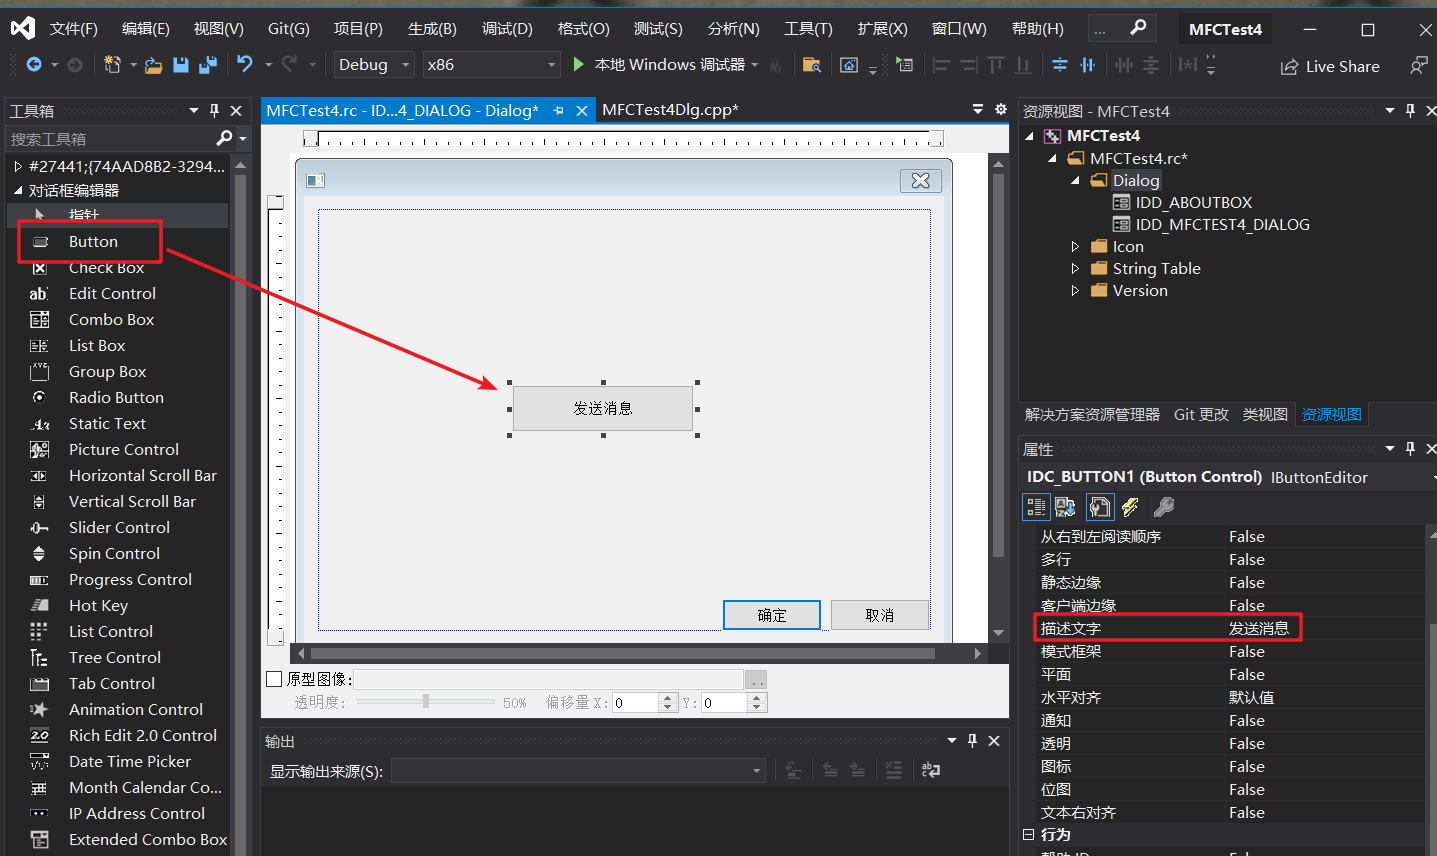The height and width of the screenshot is (856, 1437).
Task: Select the Slider Control toolbox item
Action: pos(119,528)
